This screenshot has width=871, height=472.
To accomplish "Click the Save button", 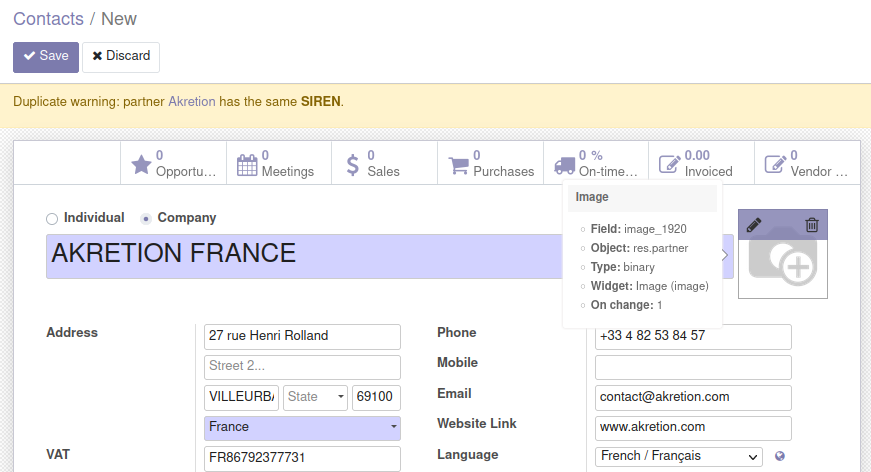I will [x=46, y=57].
